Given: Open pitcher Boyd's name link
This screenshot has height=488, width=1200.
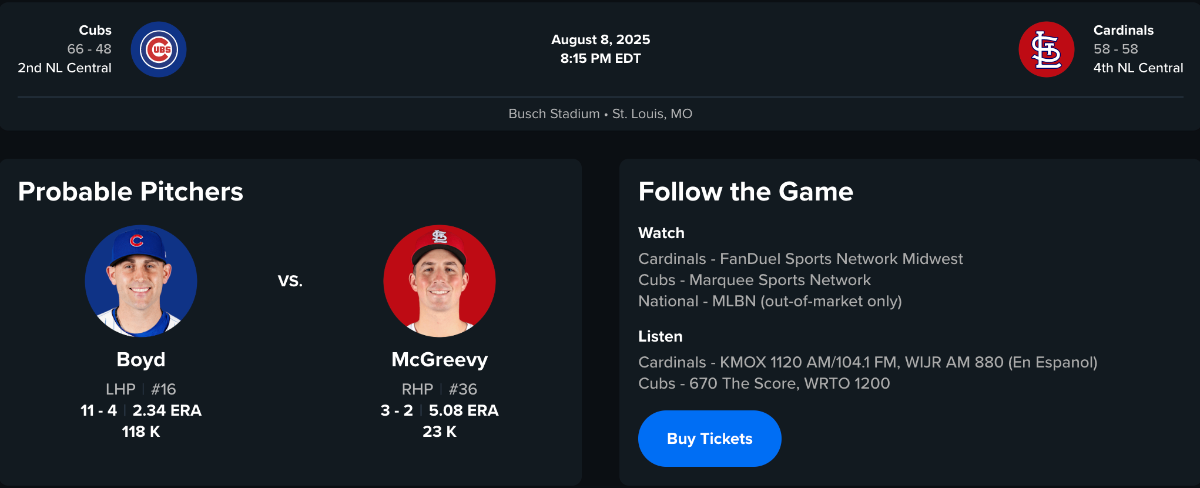Looking at the screenshot, I should tap(141, 360).
